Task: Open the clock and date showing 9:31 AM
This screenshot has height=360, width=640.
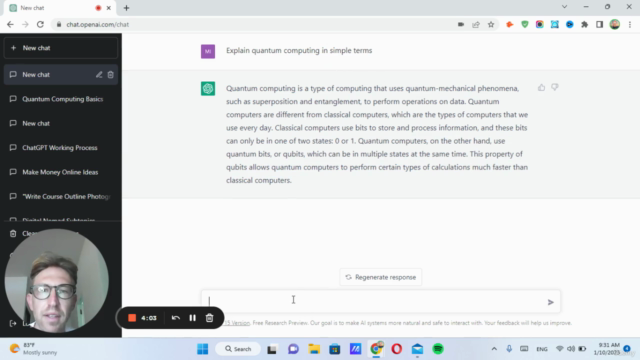Action: point(607,349)
